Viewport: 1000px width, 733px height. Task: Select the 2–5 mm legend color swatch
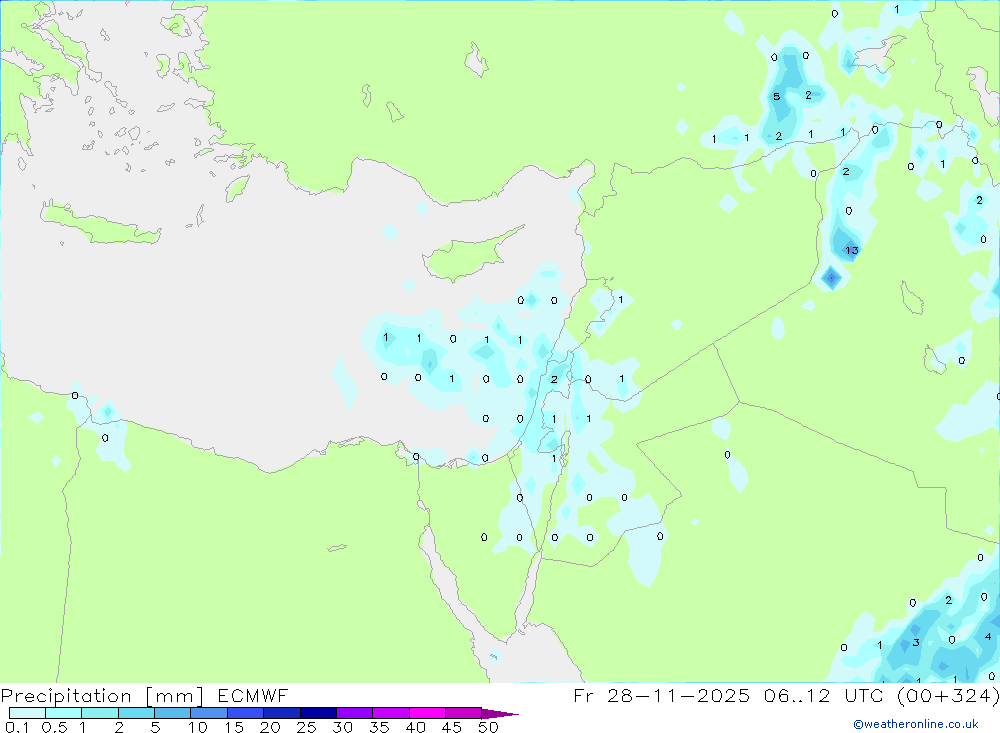136,713
